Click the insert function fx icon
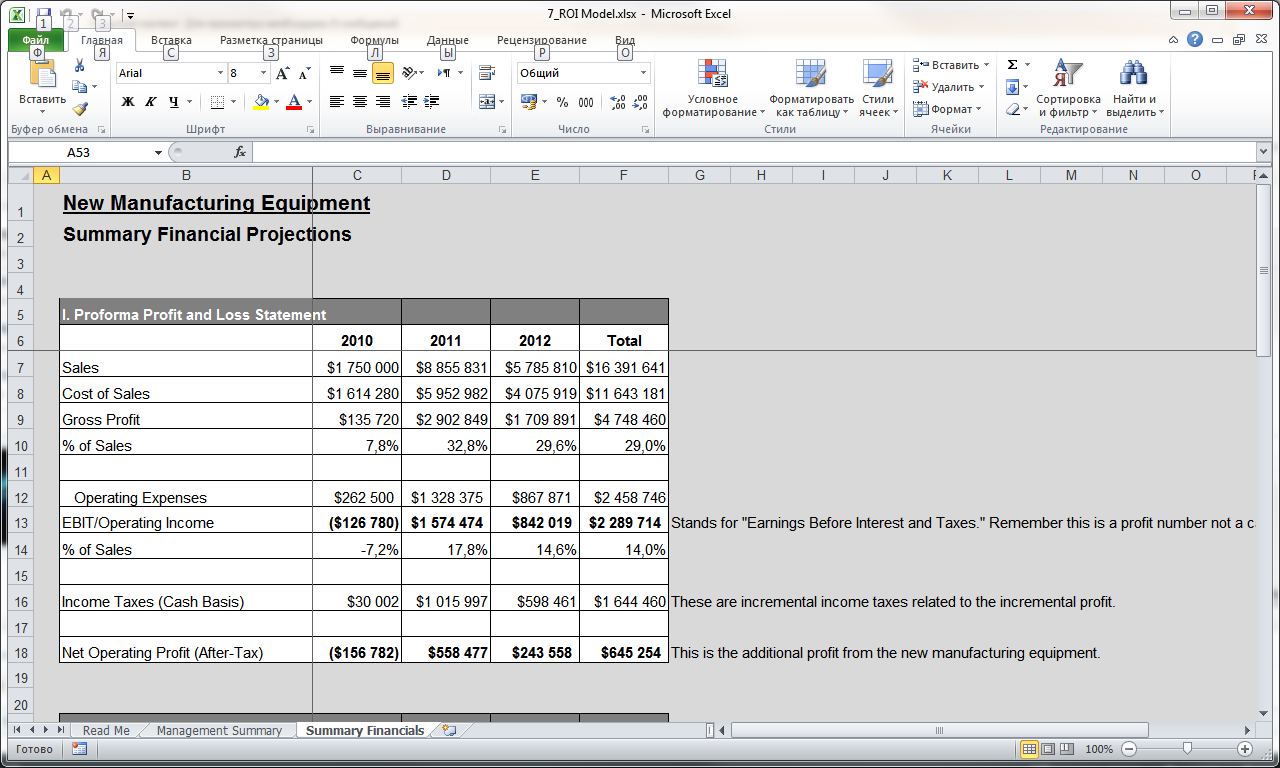Image resolution: width=1280 pixels, height=768 pixels. [x=240, y=152]
